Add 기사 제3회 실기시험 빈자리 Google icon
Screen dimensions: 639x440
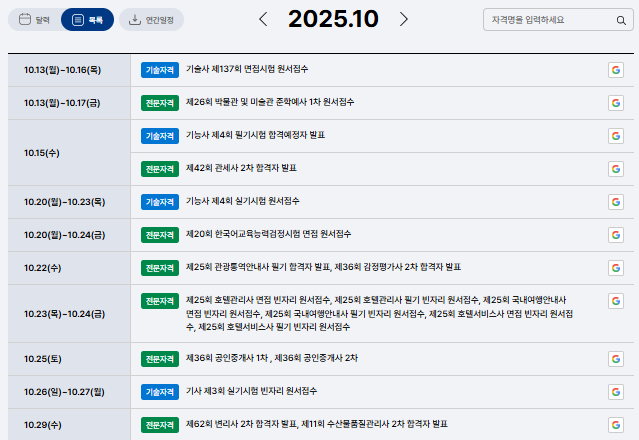pyautogui.click(x=616, y=392)
